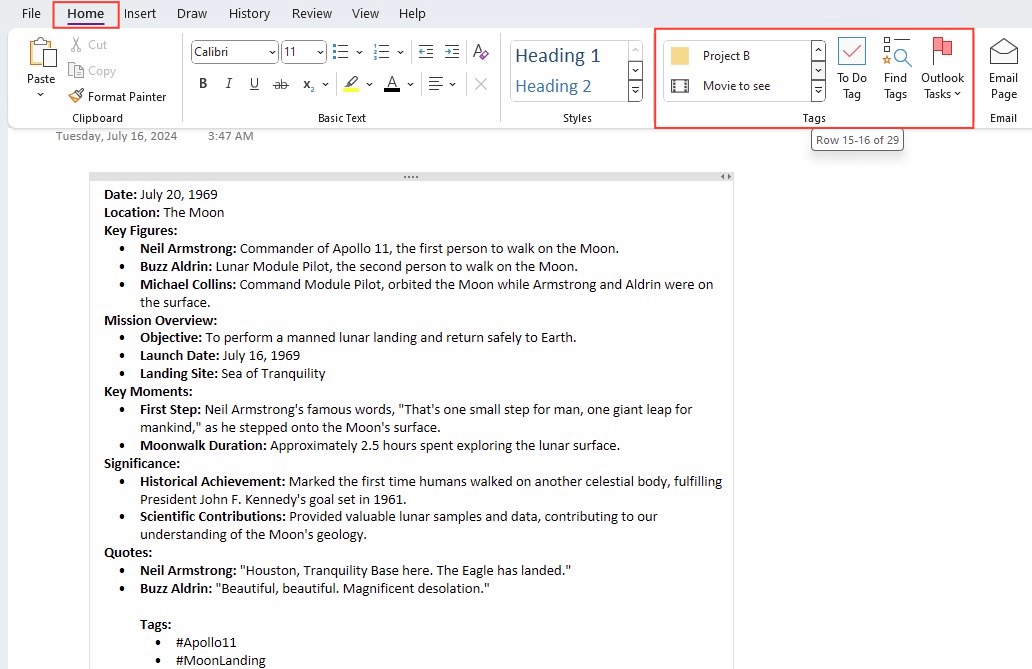Open the Draw tab
This screenshot has width=1032, height=669.
click(192, 14)
